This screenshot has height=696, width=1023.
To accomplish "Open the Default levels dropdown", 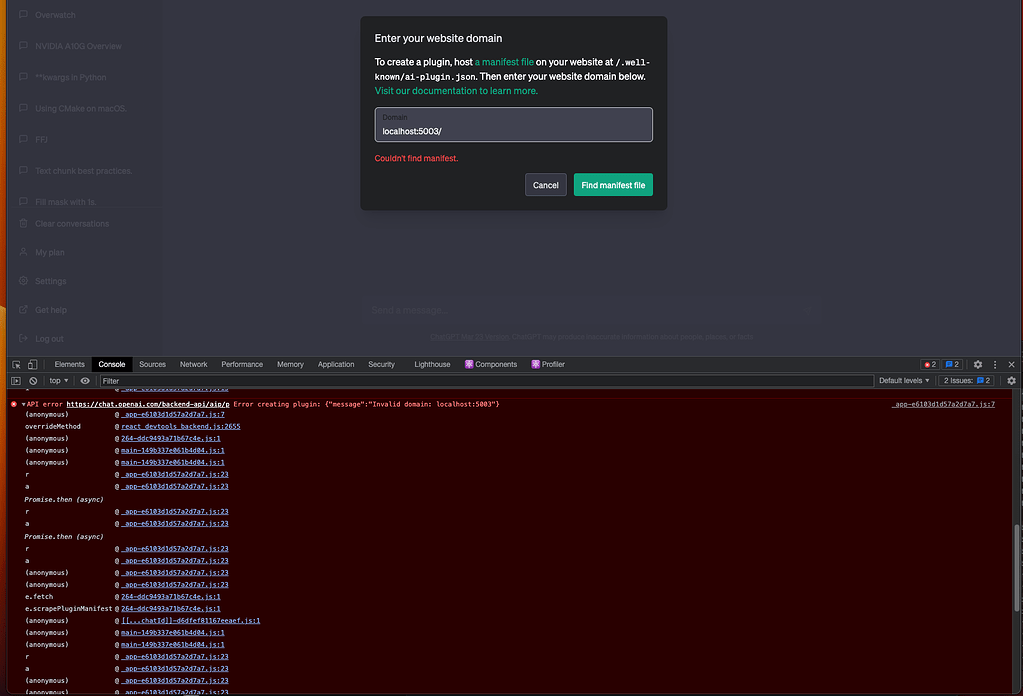I will (902, 380).
